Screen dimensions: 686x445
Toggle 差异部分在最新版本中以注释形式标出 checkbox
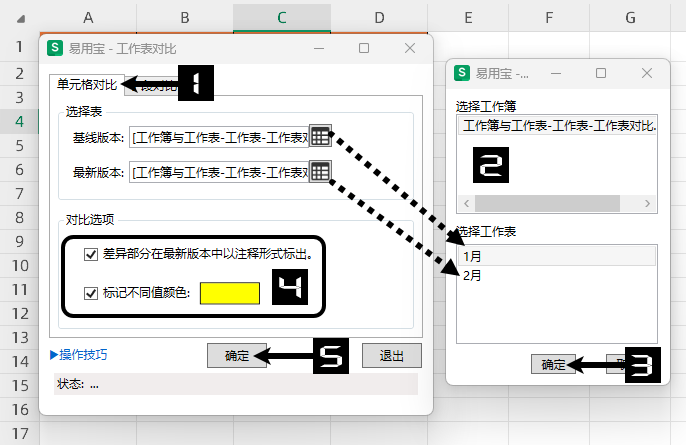click(91, 254)
